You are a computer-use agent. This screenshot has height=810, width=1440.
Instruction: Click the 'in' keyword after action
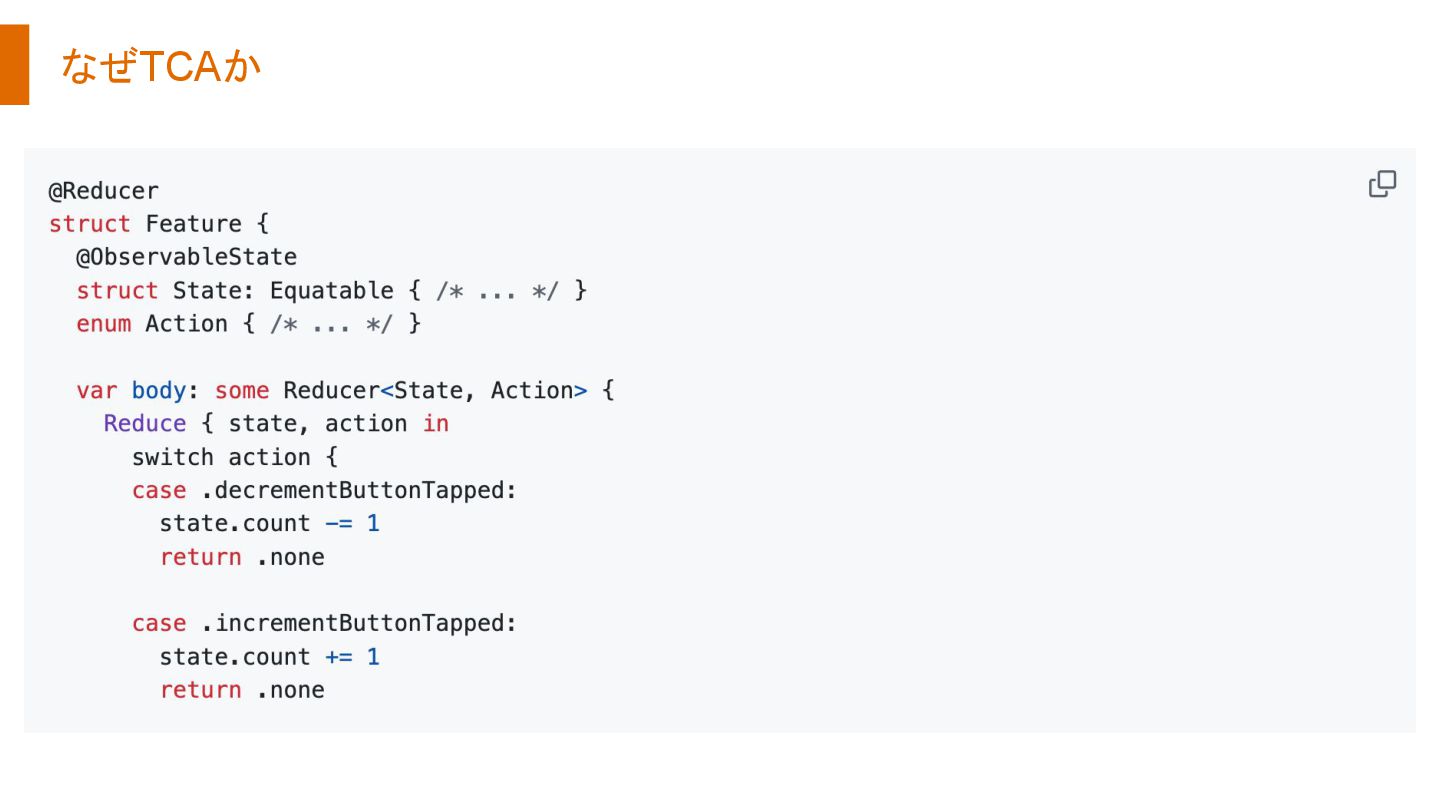click(x=436, y=424)
